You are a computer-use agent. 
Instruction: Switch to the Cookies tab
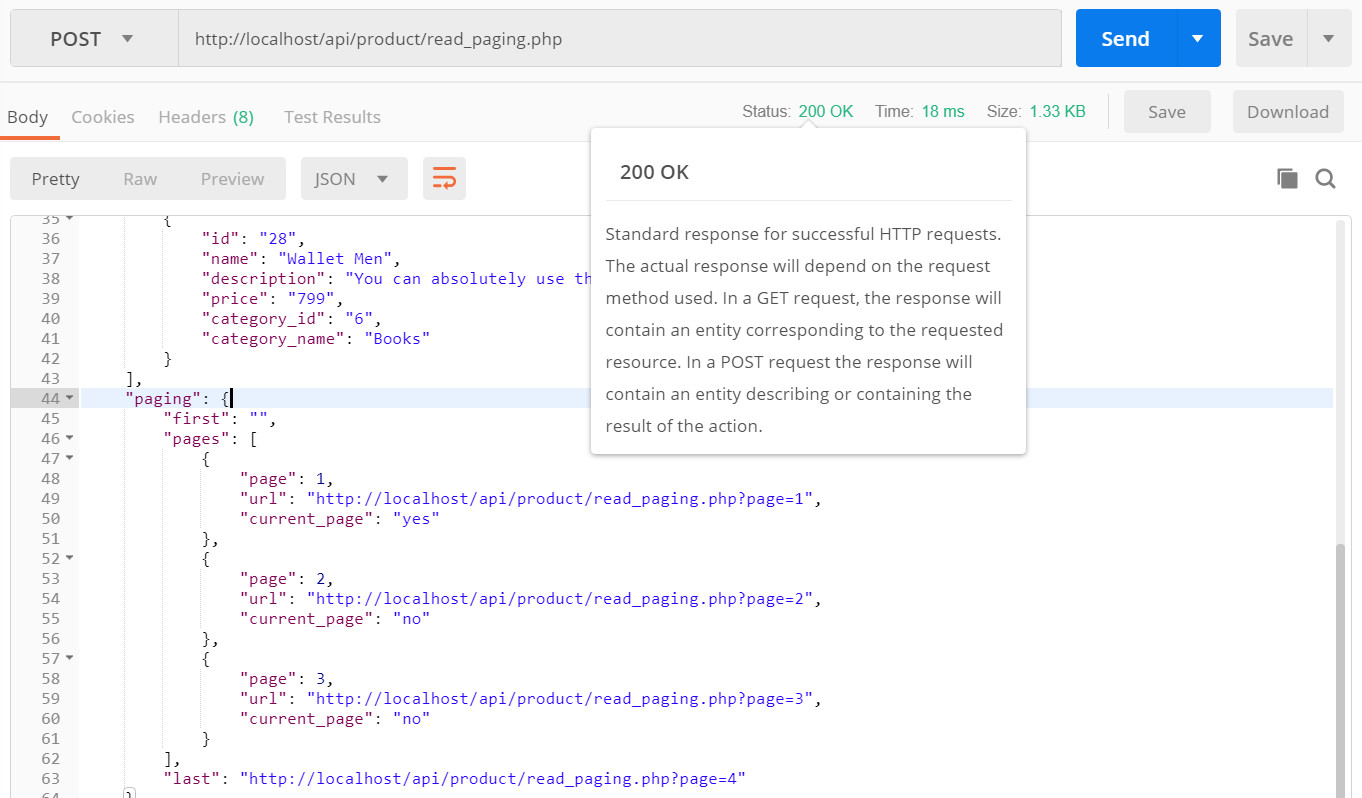point(103,117)
